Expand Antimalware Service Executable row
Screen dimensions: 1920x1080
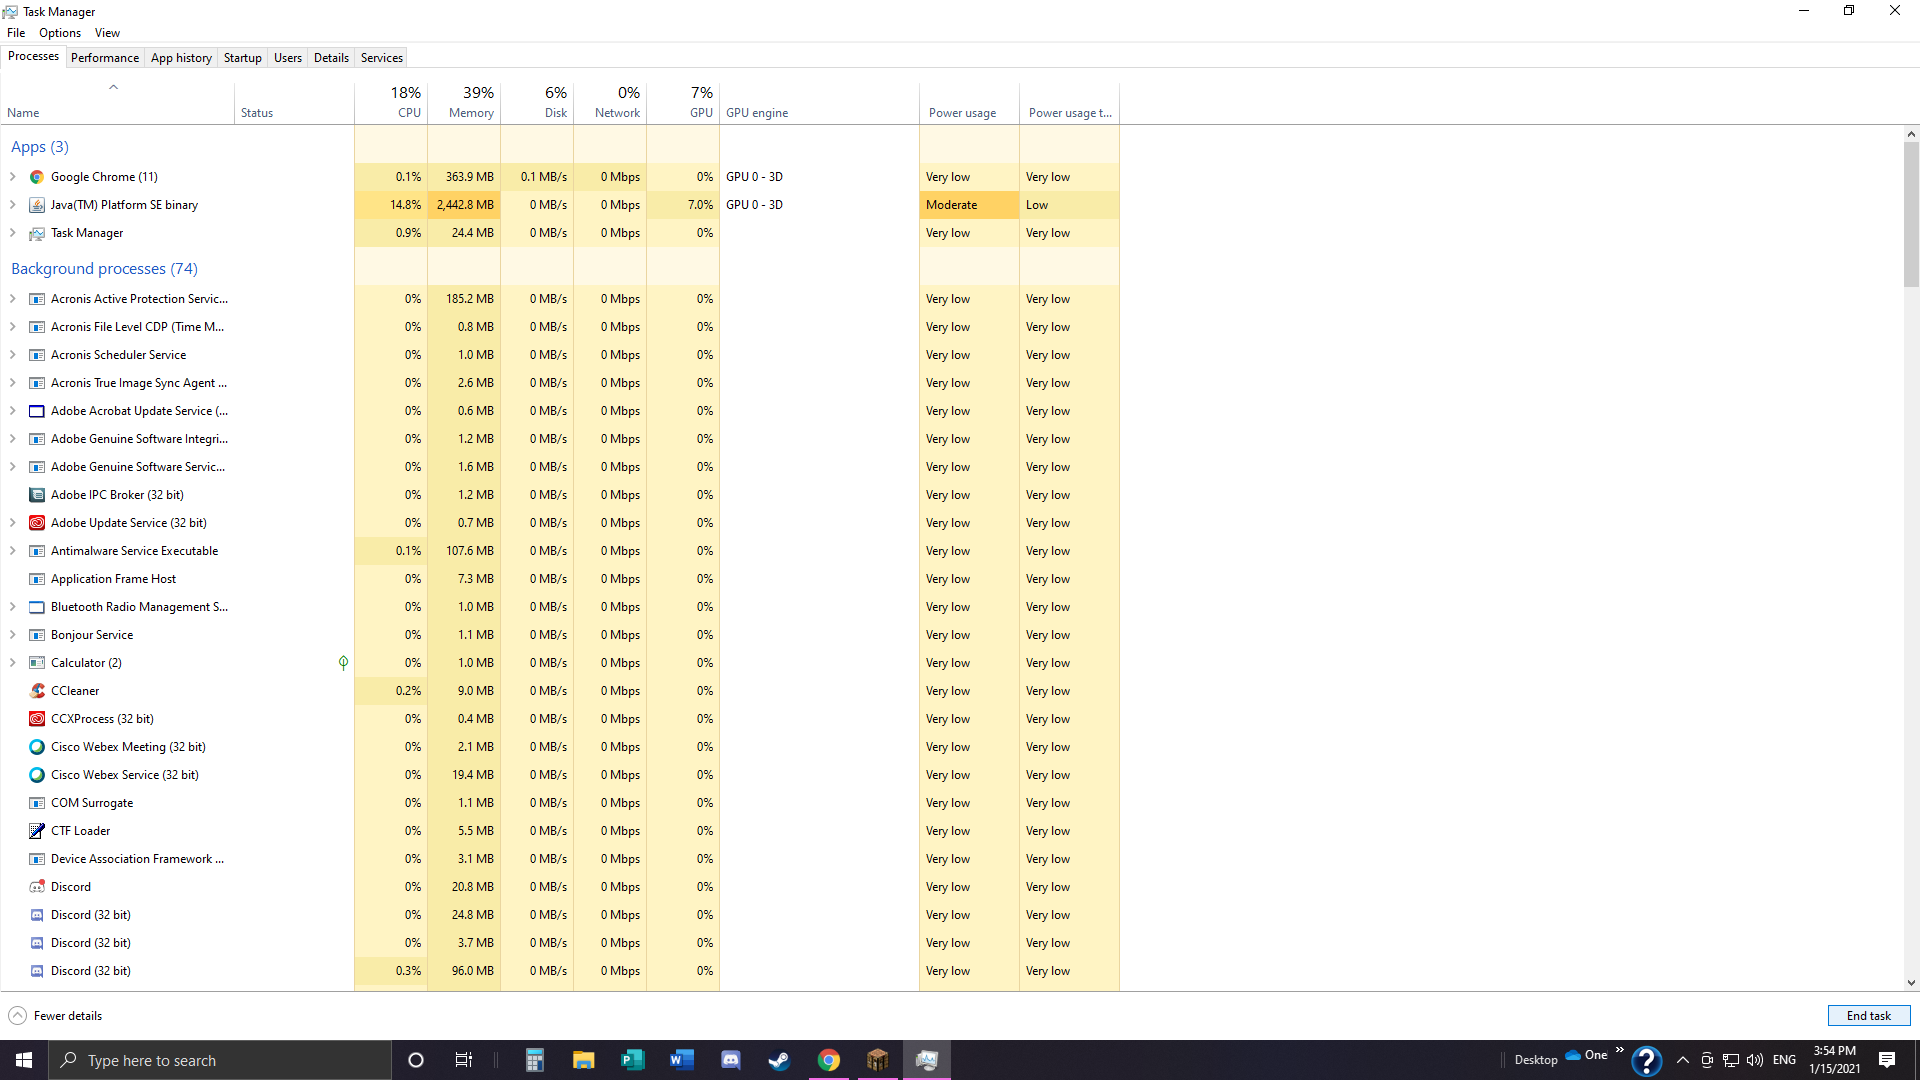click(x=13, y=551)
